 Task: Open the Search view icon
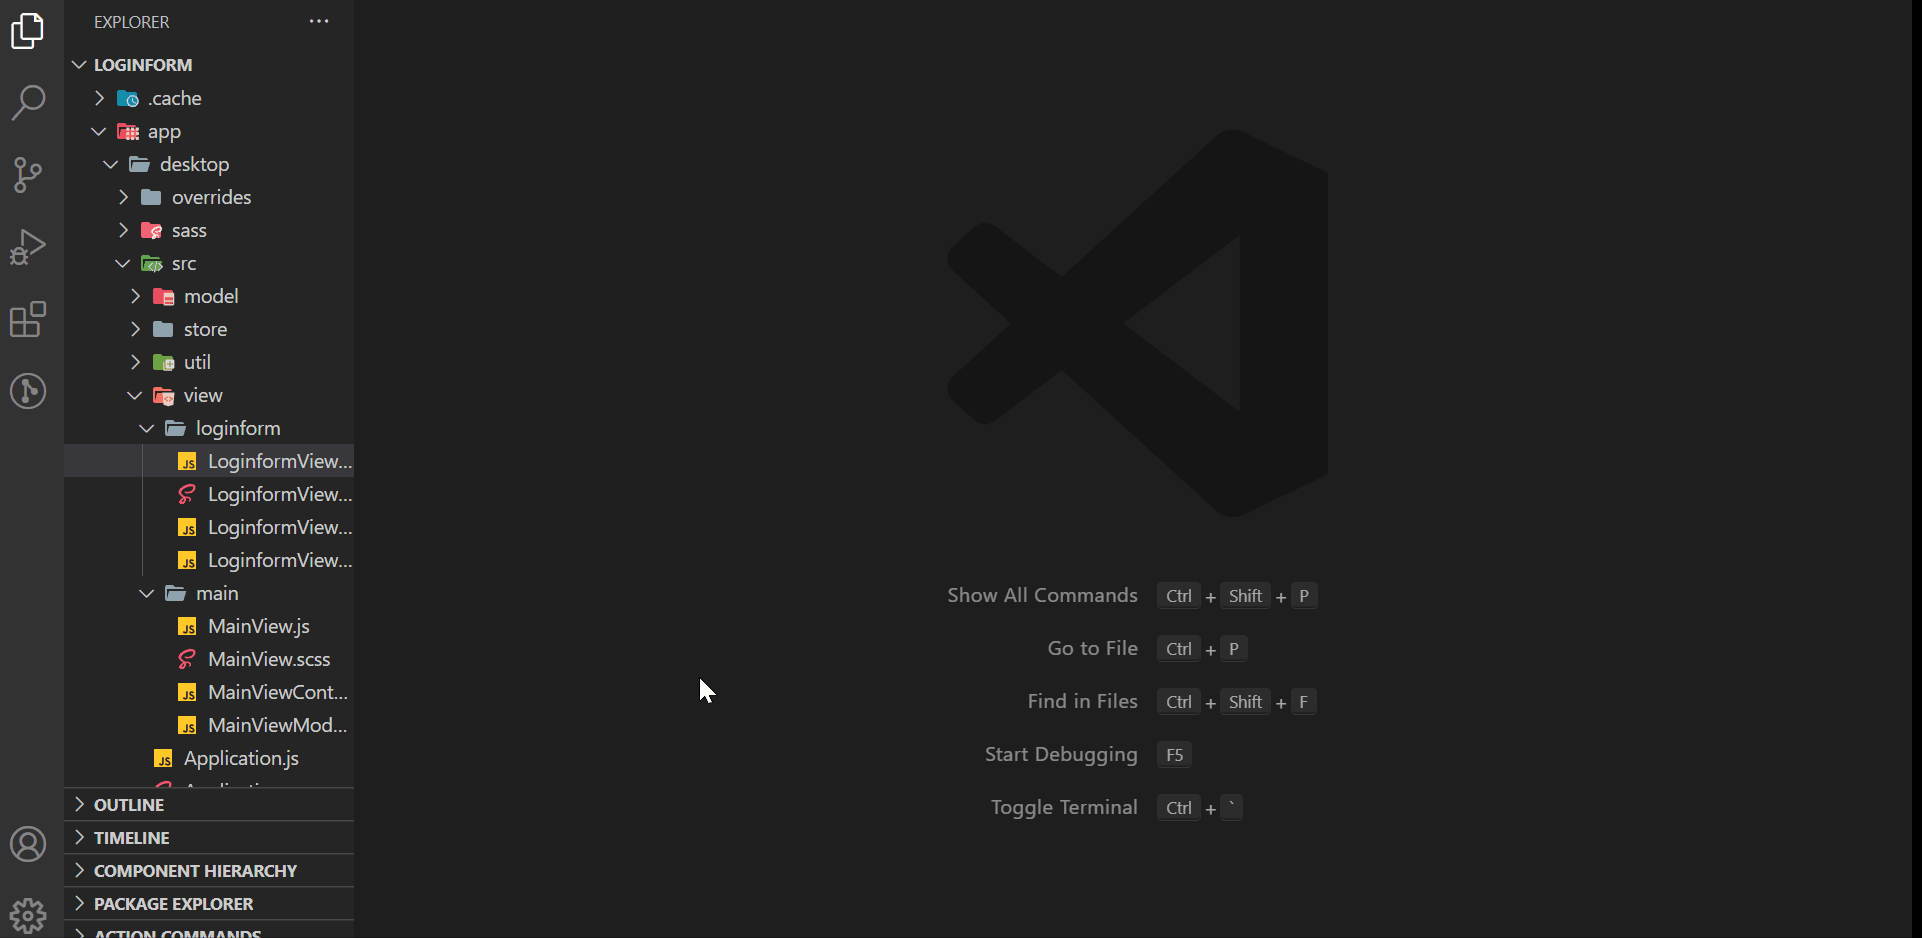coord(28,102)
